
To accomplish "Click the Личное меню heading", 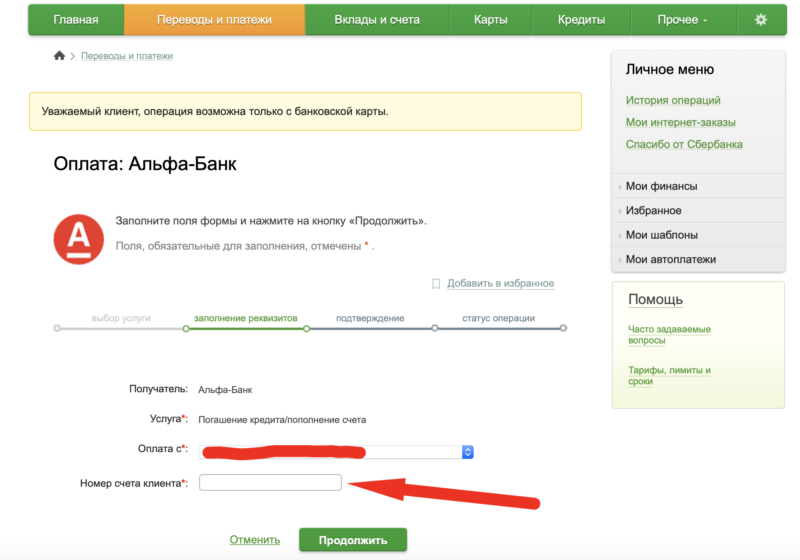I will pyautogui.click(x=670, y=69).
